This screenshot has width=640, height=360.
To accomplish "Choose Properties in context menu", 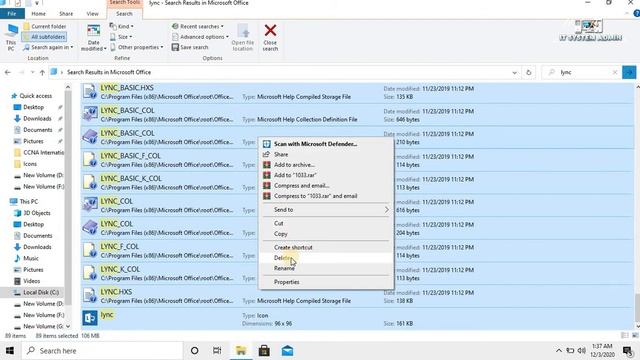I will pyautogui.click(x=326, y=282).
